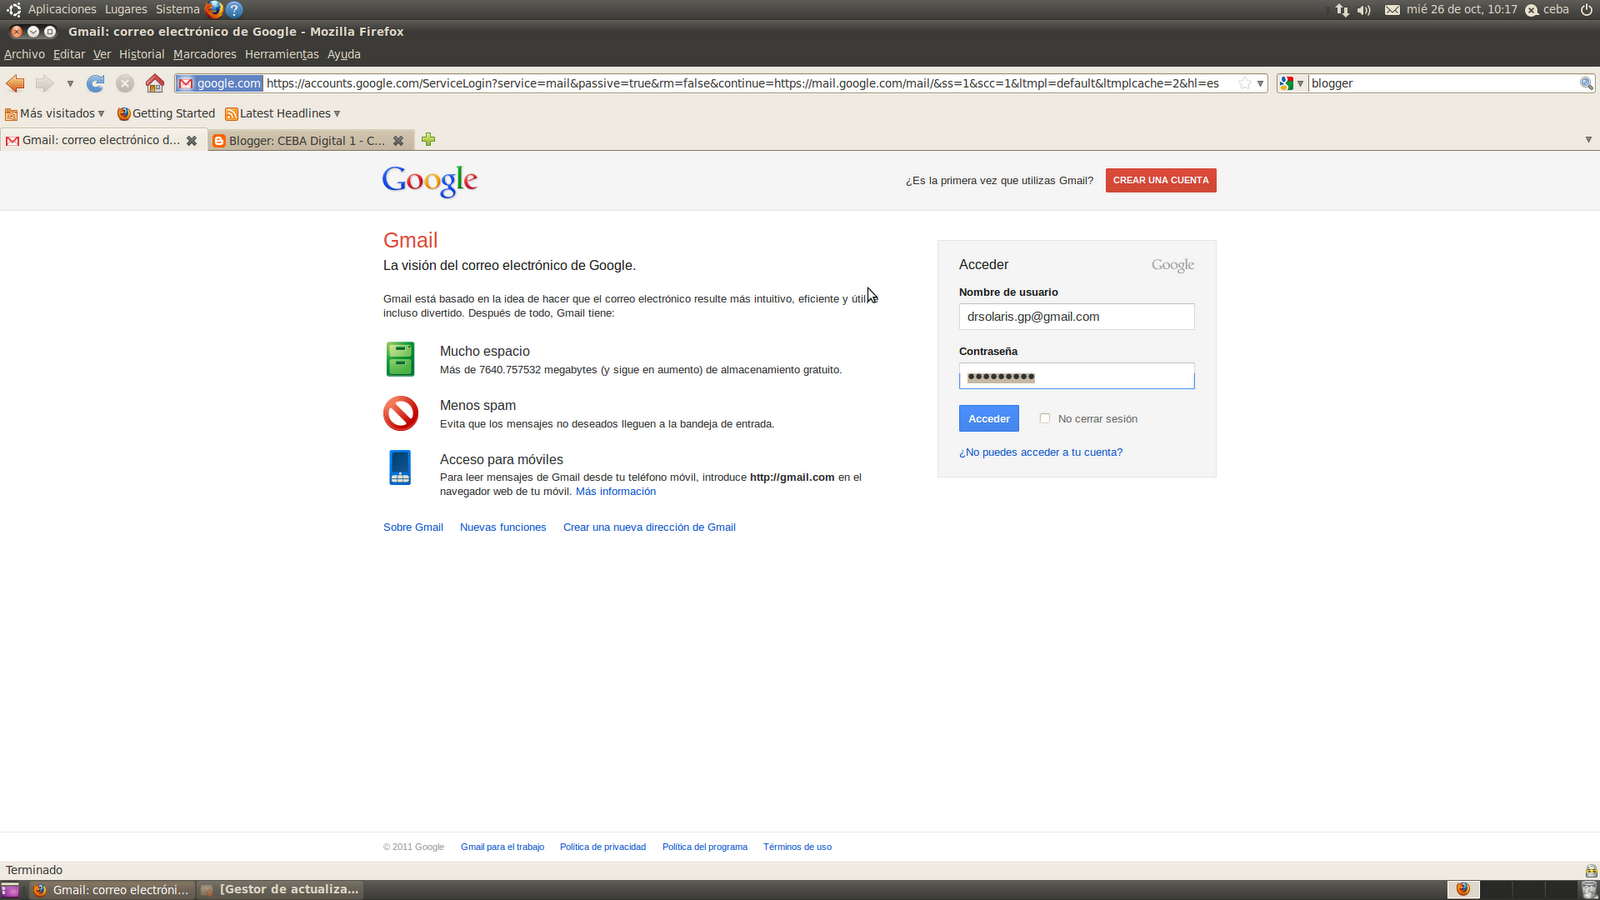Click the site identity google.com badge
The width and height of the screenshot is (1600, 900).
pos(219,83)
